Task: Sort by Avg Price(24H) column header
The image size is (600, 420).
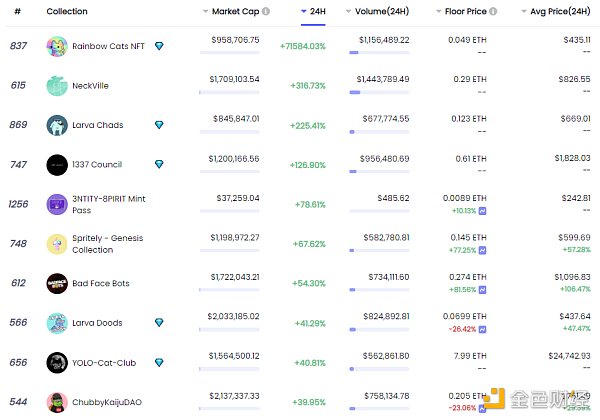Action: tap(555, 12)
